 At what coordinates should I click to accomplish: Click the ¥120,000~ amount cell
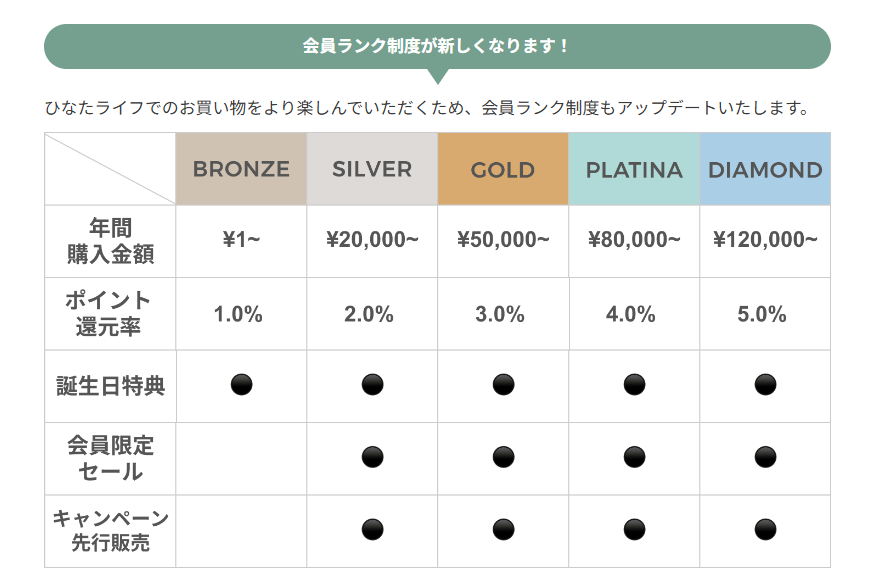click(x=765, y=240)
